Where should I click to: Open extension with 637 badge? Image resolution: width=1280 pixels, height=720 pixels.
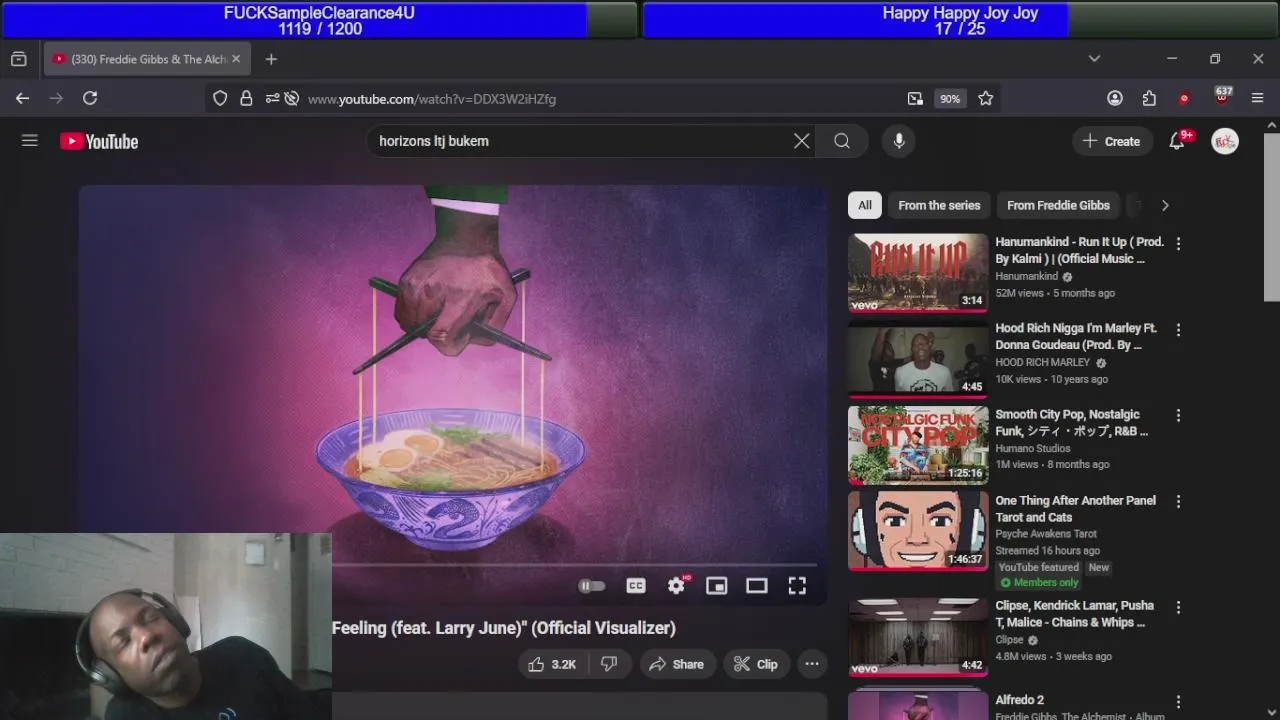1222,97
